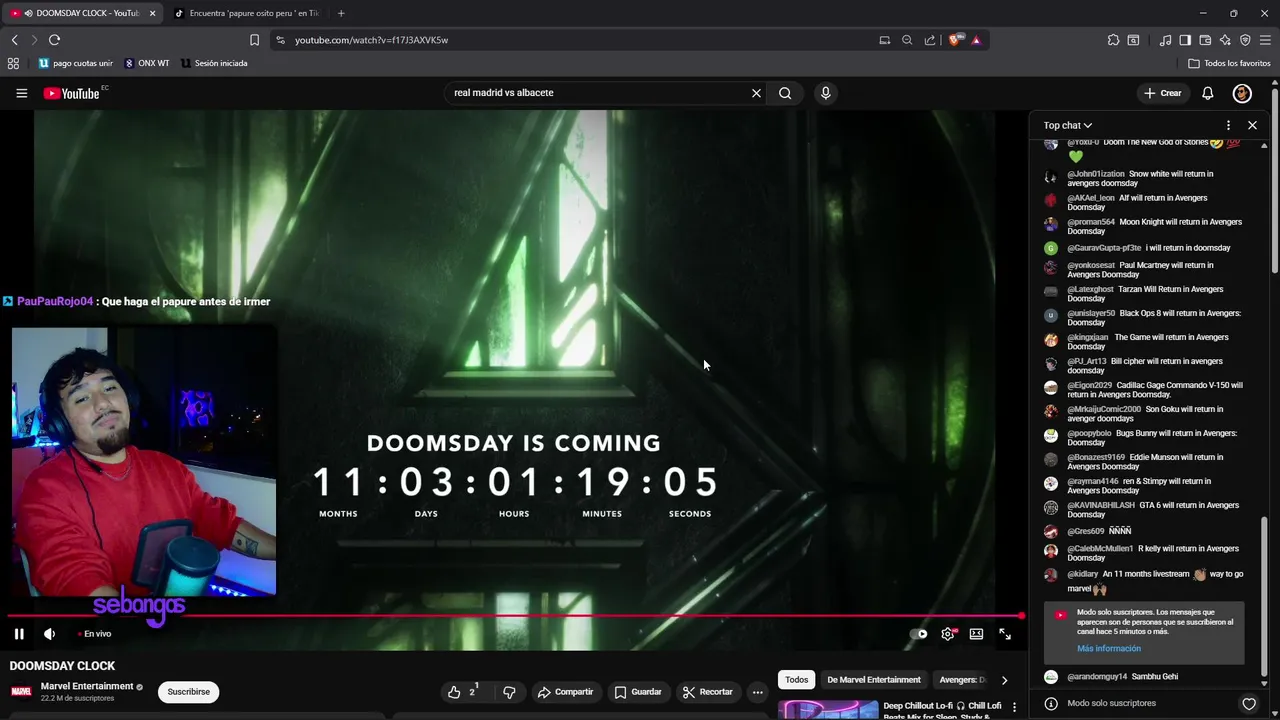Close the DOOMSDAY CLOCK tab

click(x=152, y=13)
